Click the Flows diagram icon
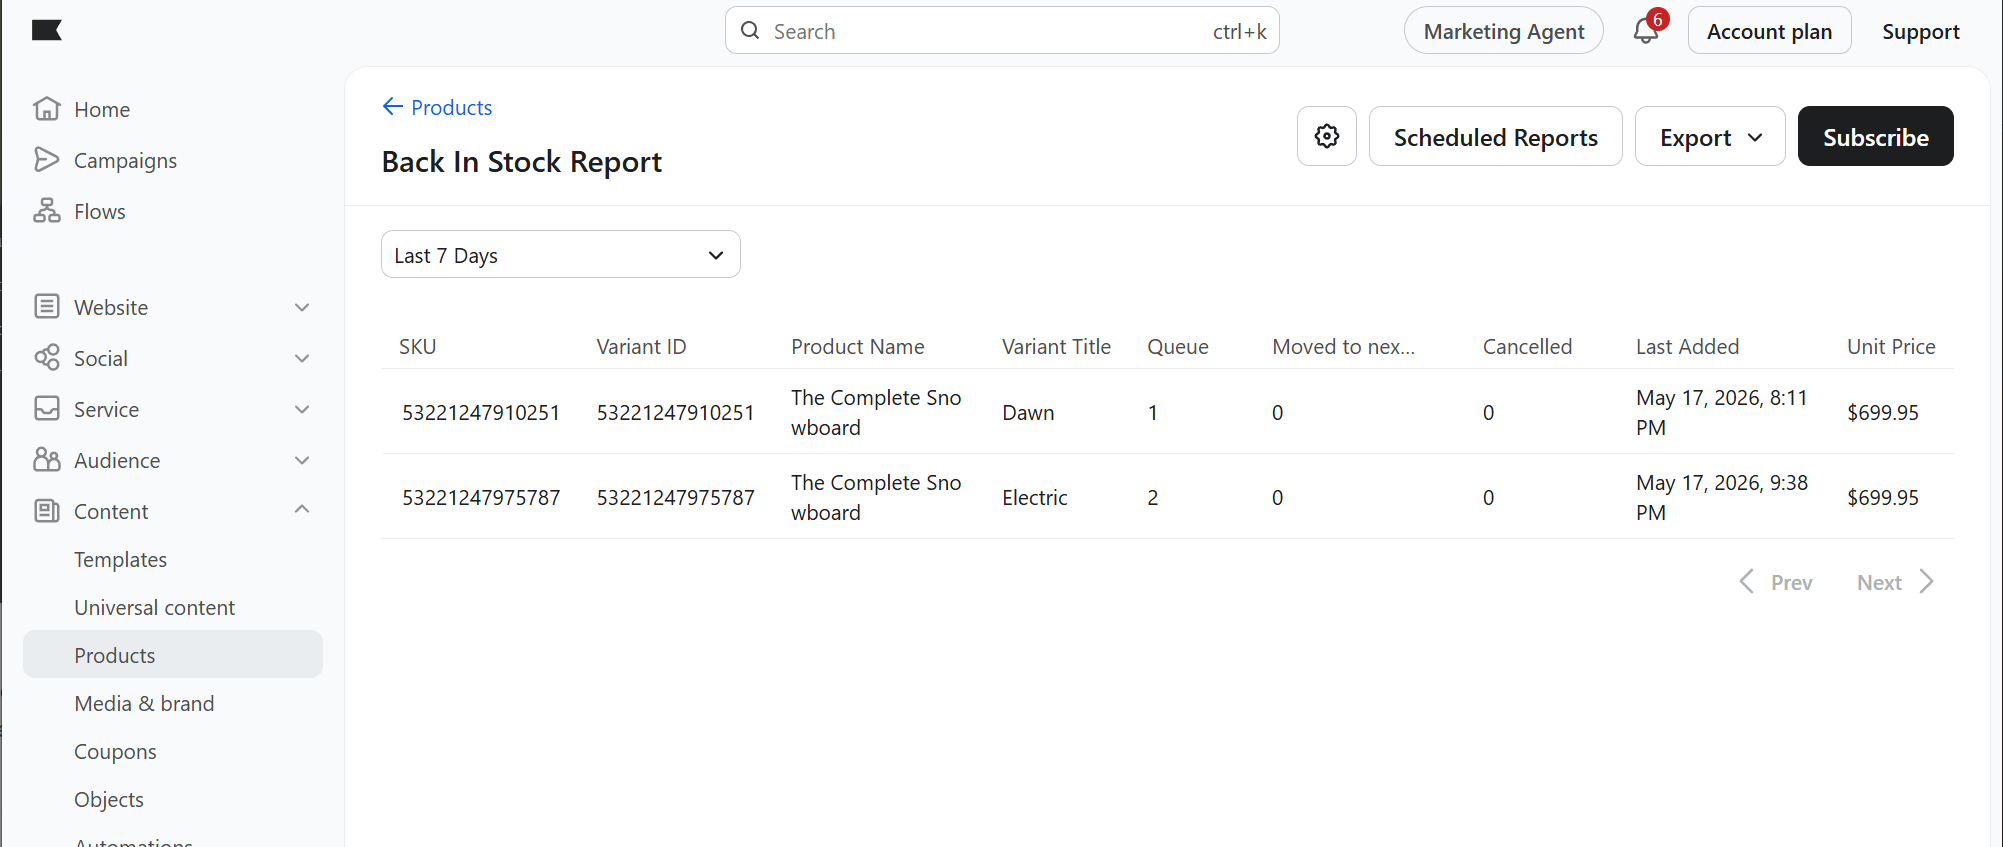This screenshot has width=2003, height=847. coord(46,210)
